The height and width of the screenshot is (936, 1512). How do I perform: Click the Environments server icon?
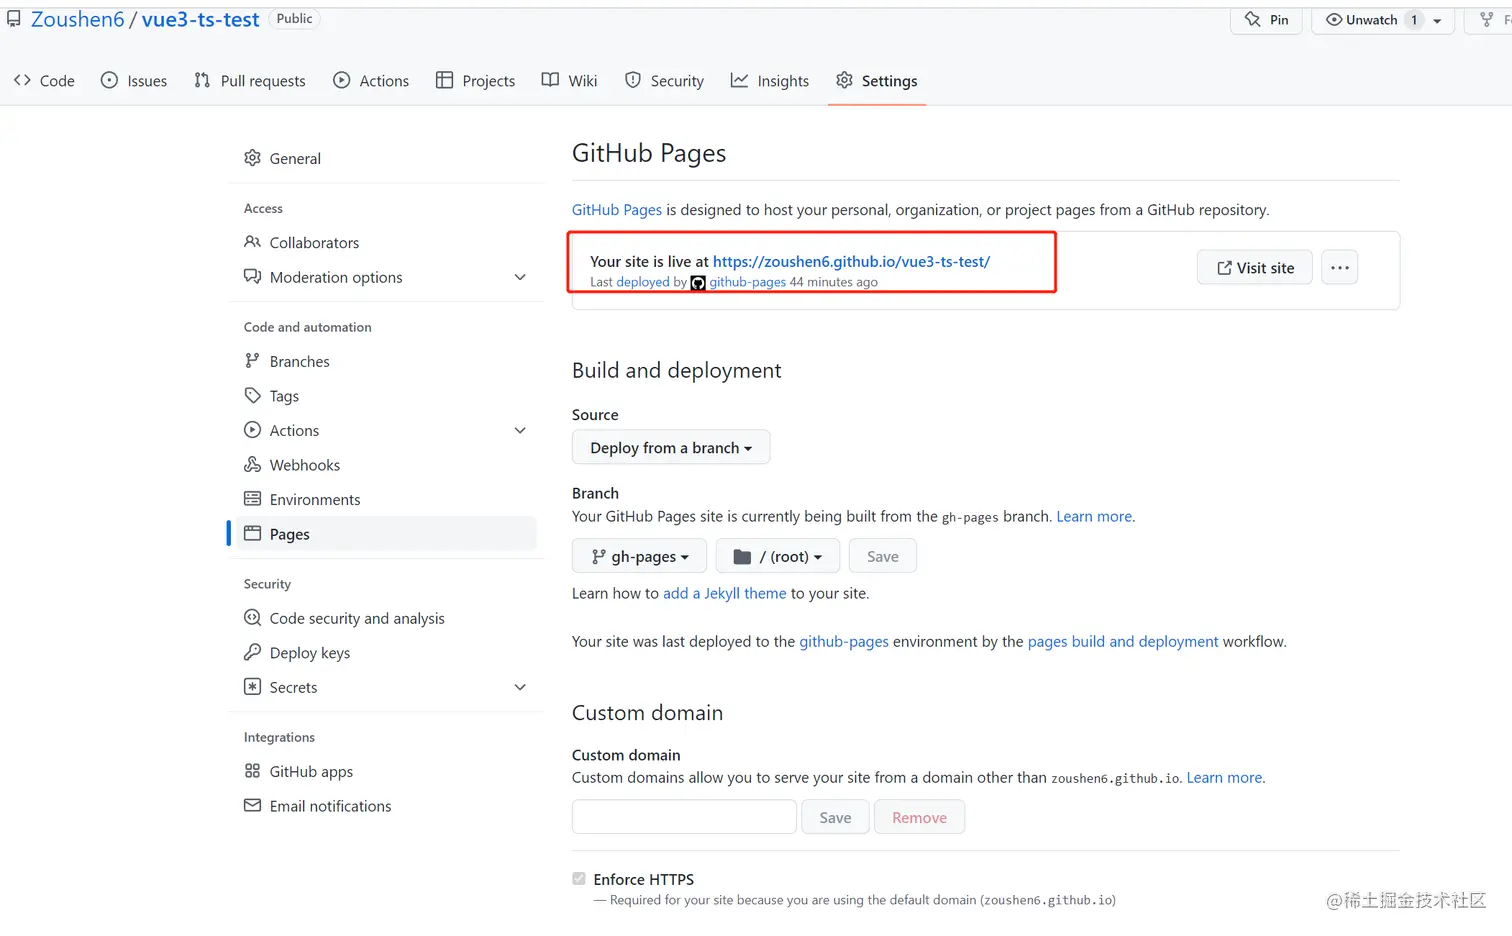click(253, 499)
